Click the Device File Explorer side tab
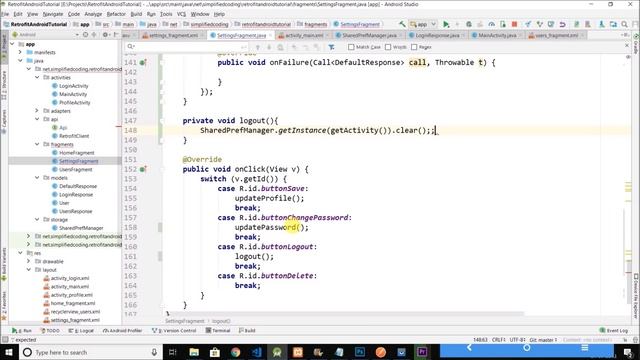The height and width of the screenshot is (360, 640). tap(636, 296)
